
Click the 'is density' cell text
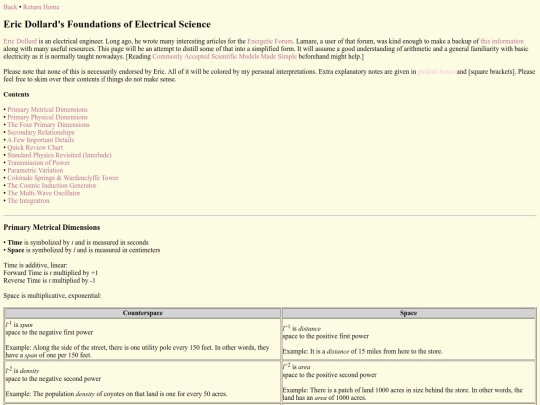click(22, 371)
